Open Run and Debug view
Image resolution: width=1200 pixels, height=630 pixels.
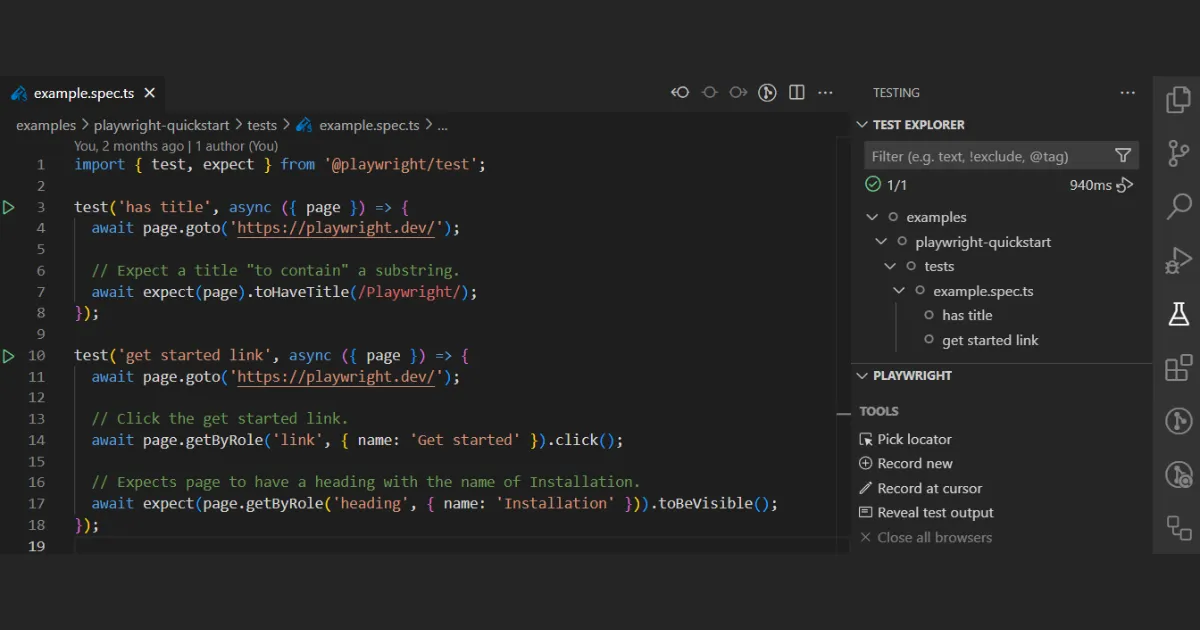[1179, 261]
